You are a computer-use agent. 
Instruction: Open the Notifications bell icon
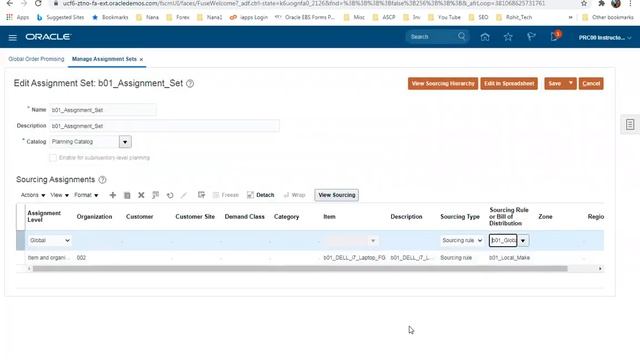point(554,37)
